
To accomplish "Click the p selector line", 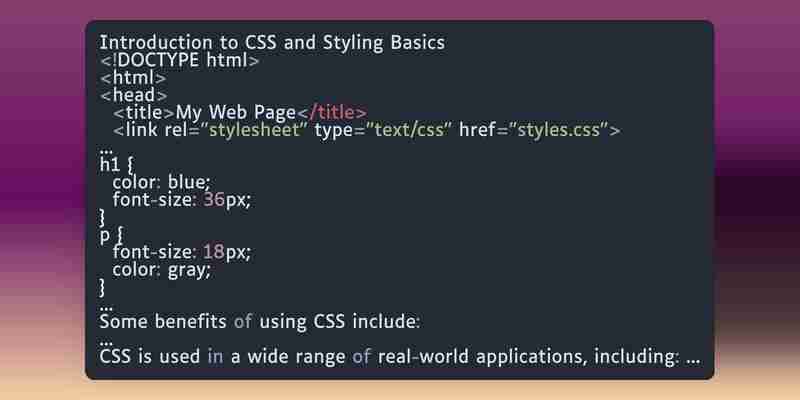I will click(x=112, y=235).
